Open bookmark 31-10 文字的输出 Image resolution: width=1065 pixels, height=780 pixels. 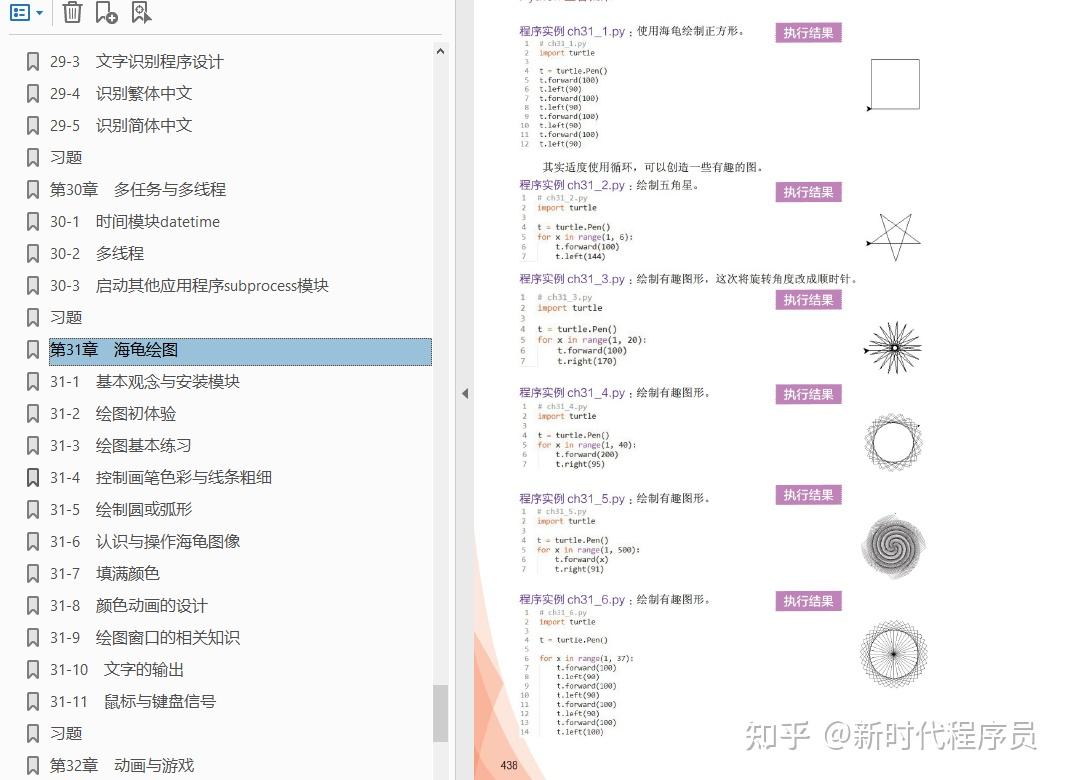pyautogui.click(x=117, y=669)
